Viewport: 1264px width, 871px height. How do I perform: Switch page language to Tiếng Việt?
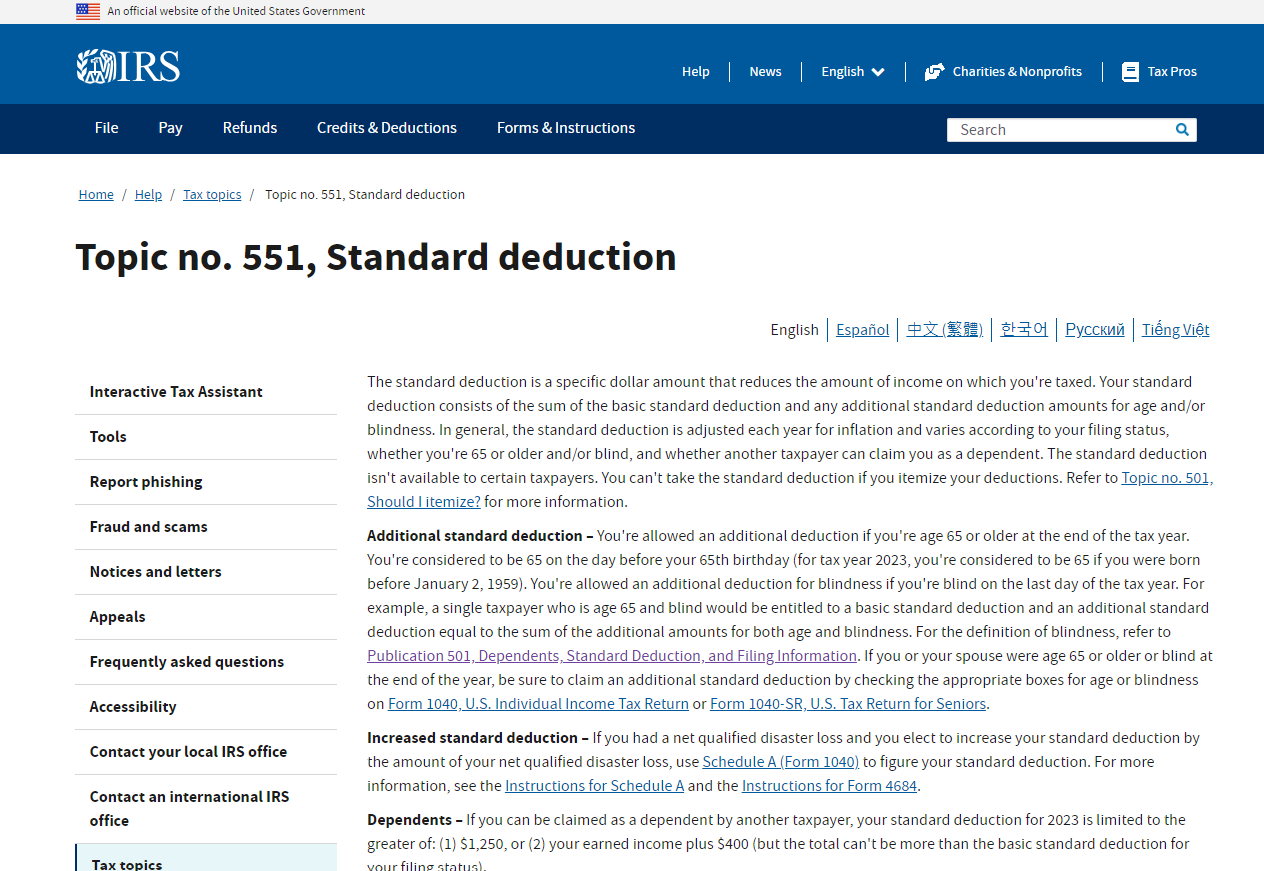1176,330
